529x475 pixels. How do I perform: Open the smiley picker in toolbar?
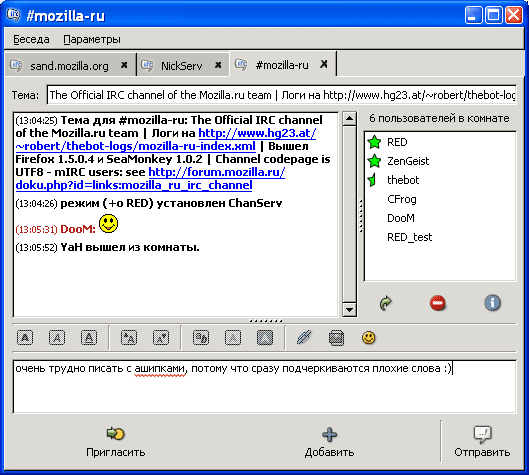click(x=368, y=338)
